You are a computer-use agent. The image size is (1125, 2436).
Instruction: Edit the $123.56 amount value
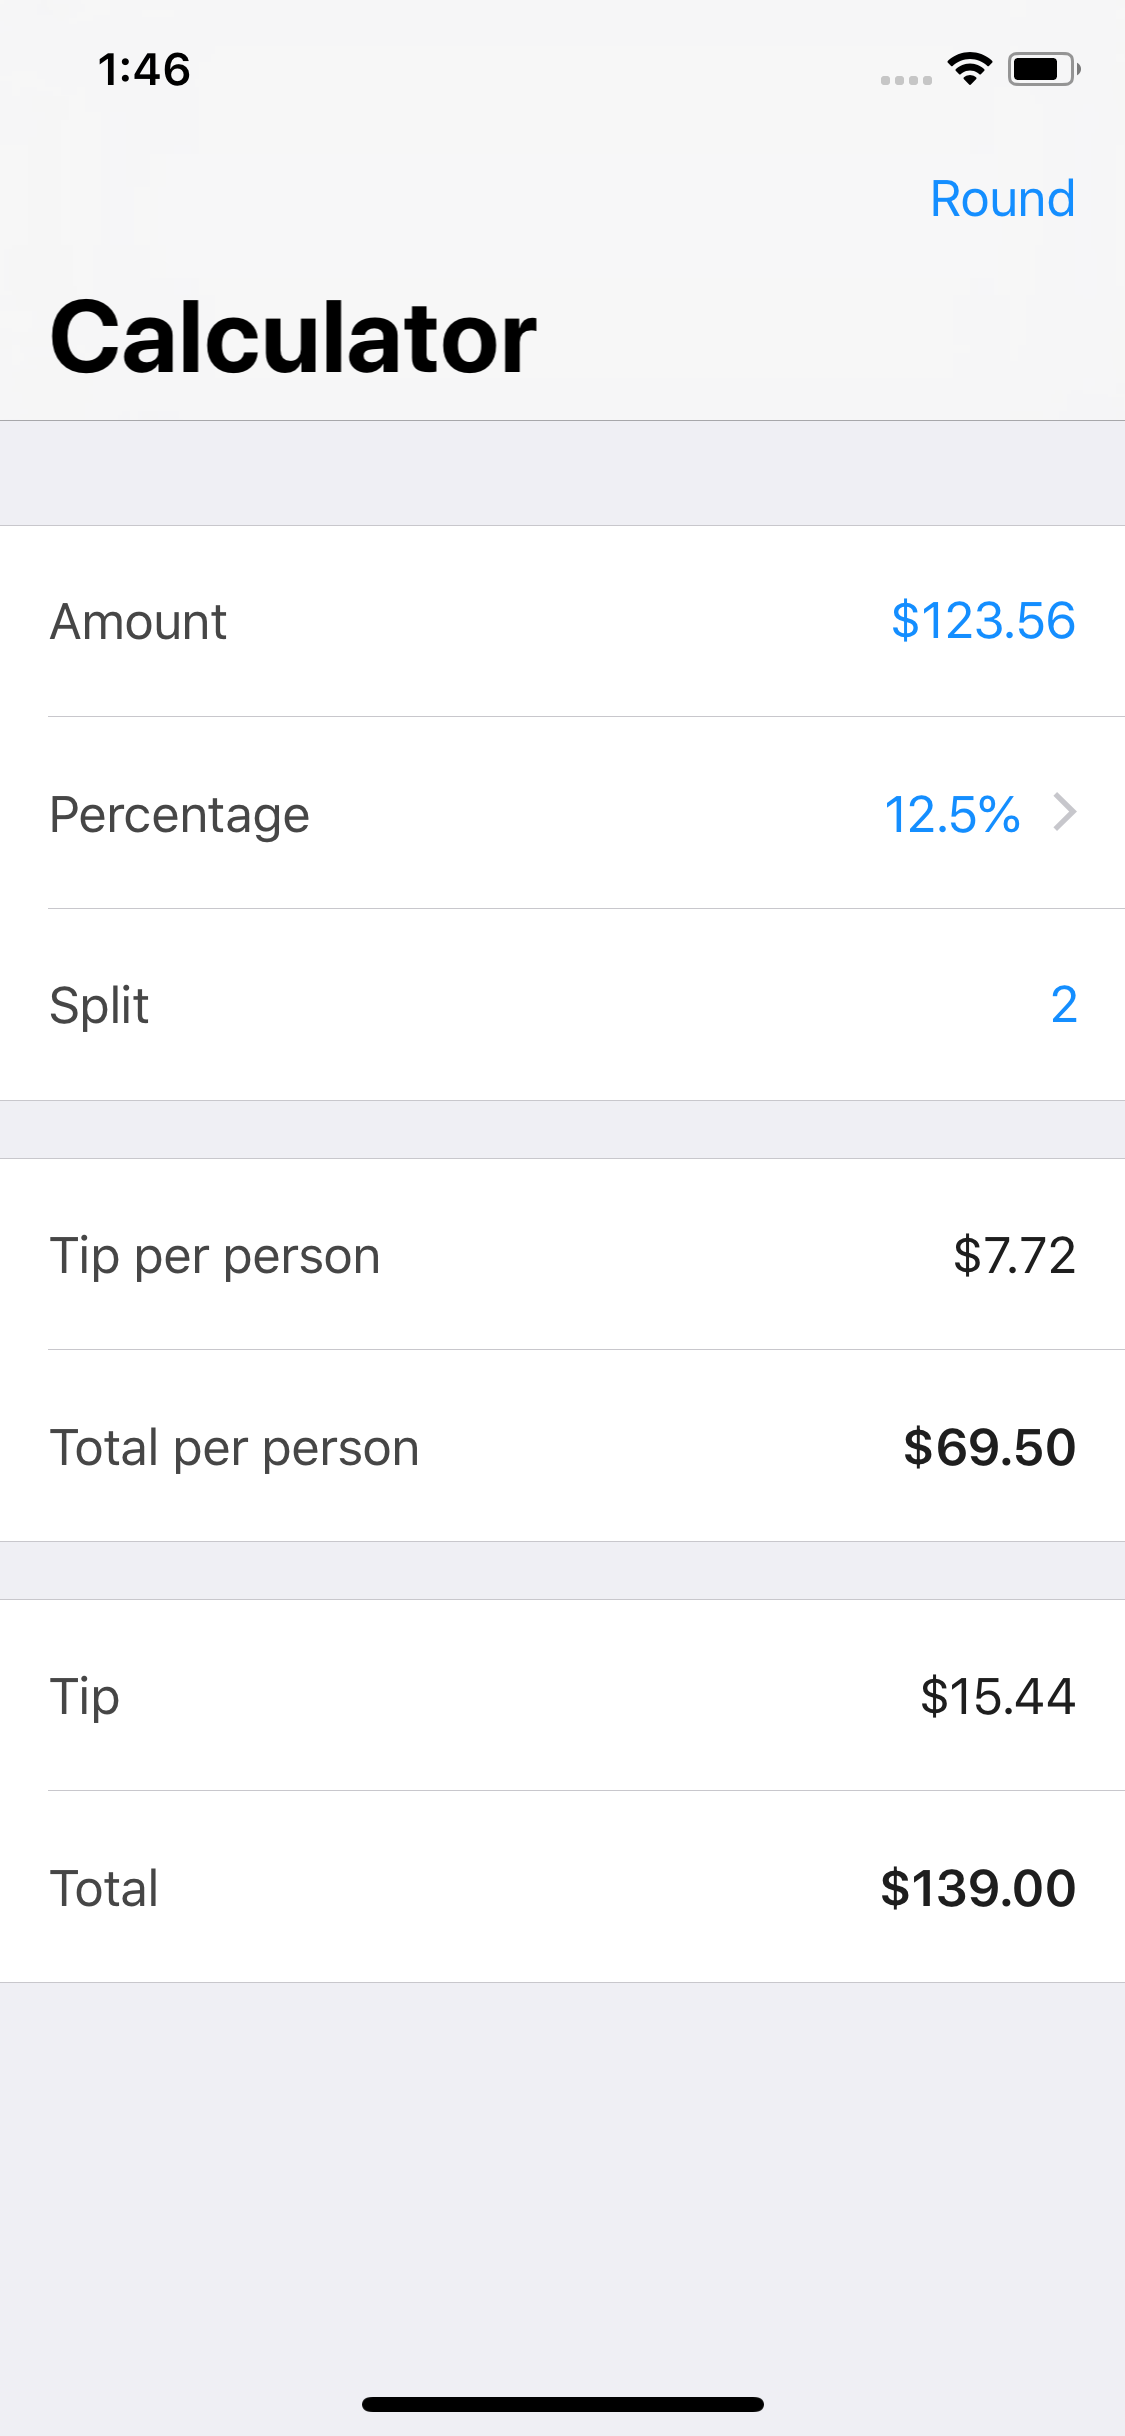(982, 621)
